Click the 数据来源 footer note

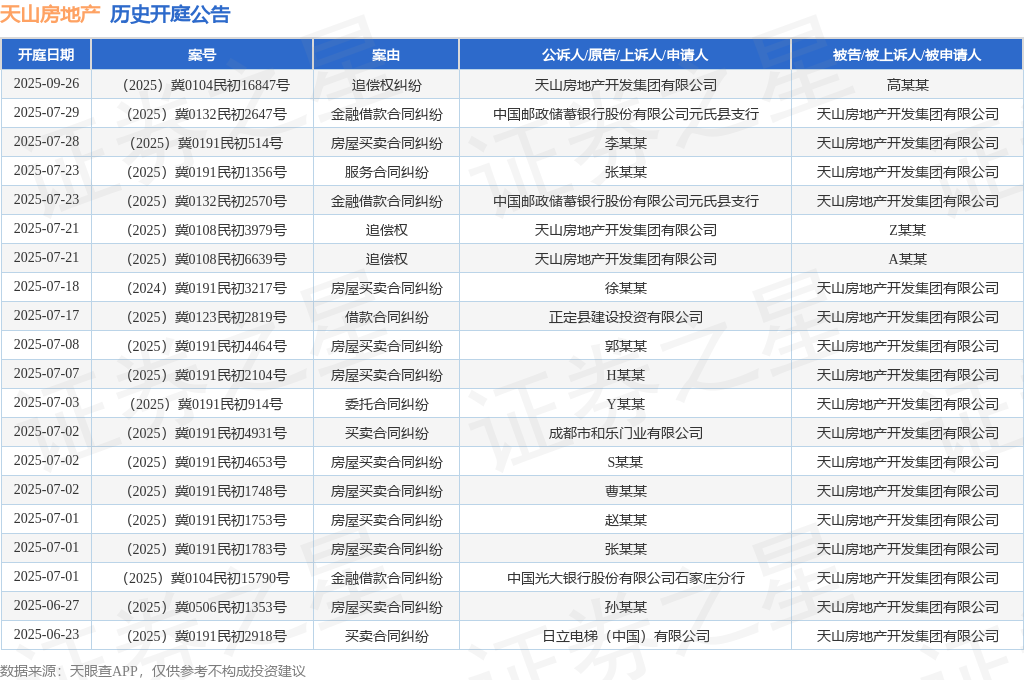point(153,671)
